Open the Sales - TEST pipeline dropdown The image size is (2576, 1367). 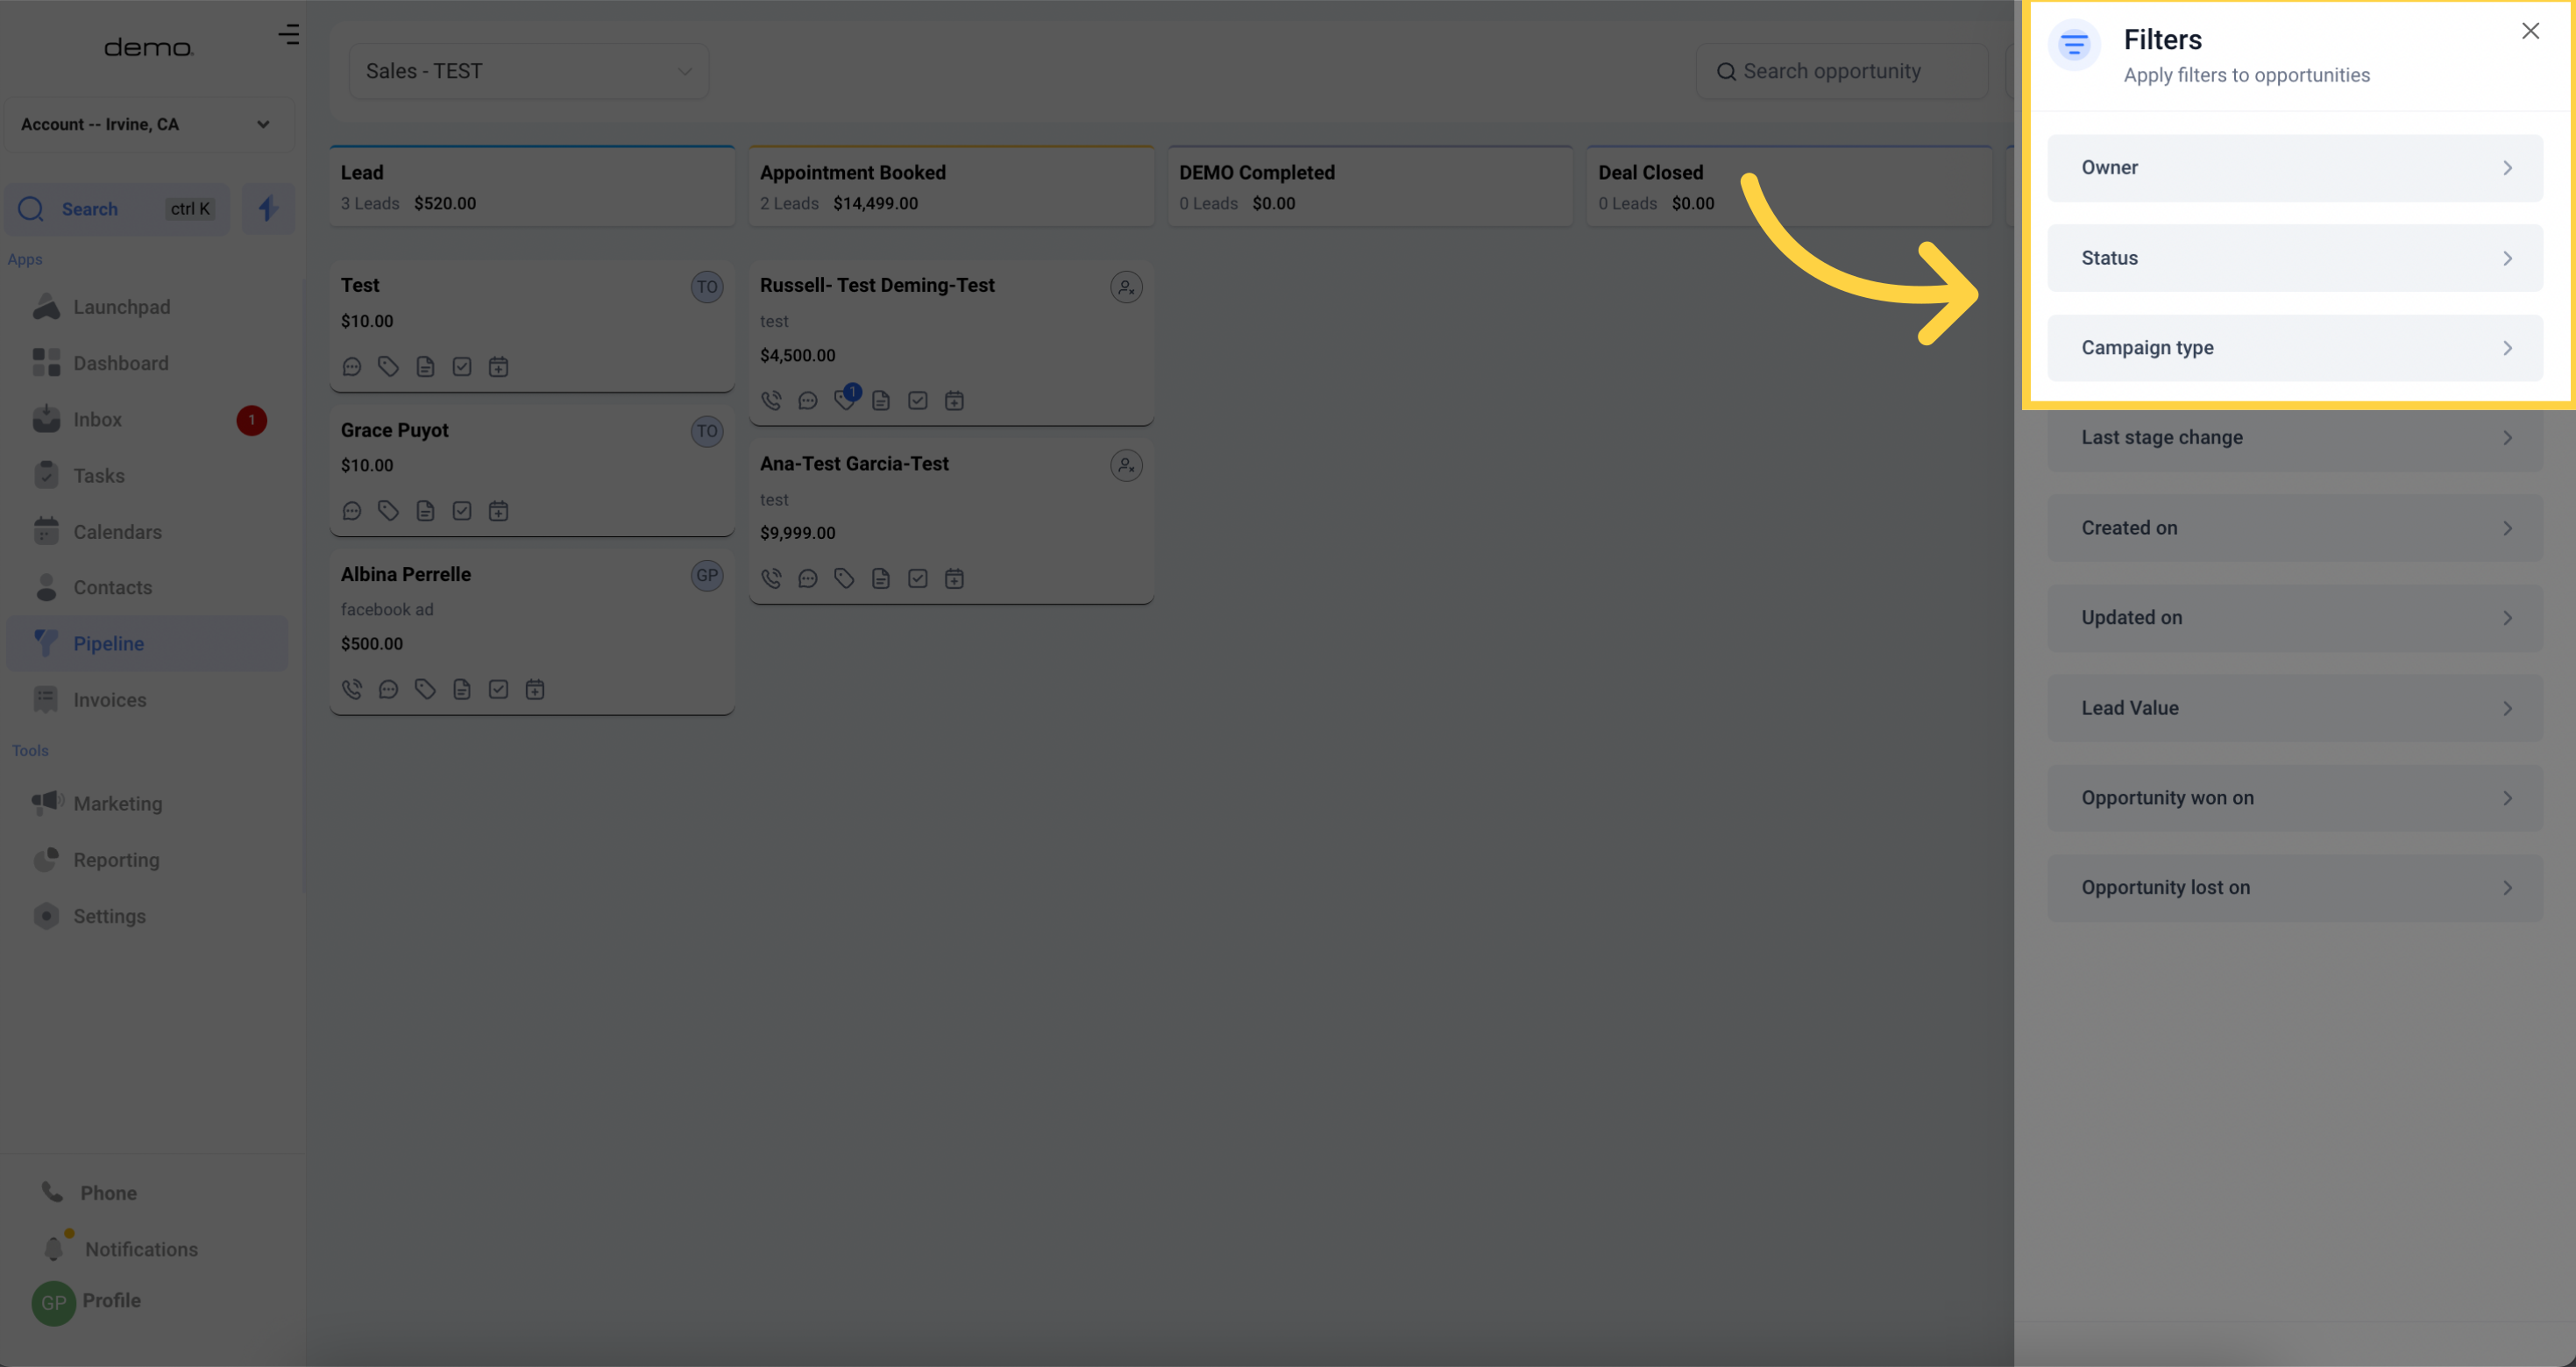pyautogui.click(x=528, y=71)
